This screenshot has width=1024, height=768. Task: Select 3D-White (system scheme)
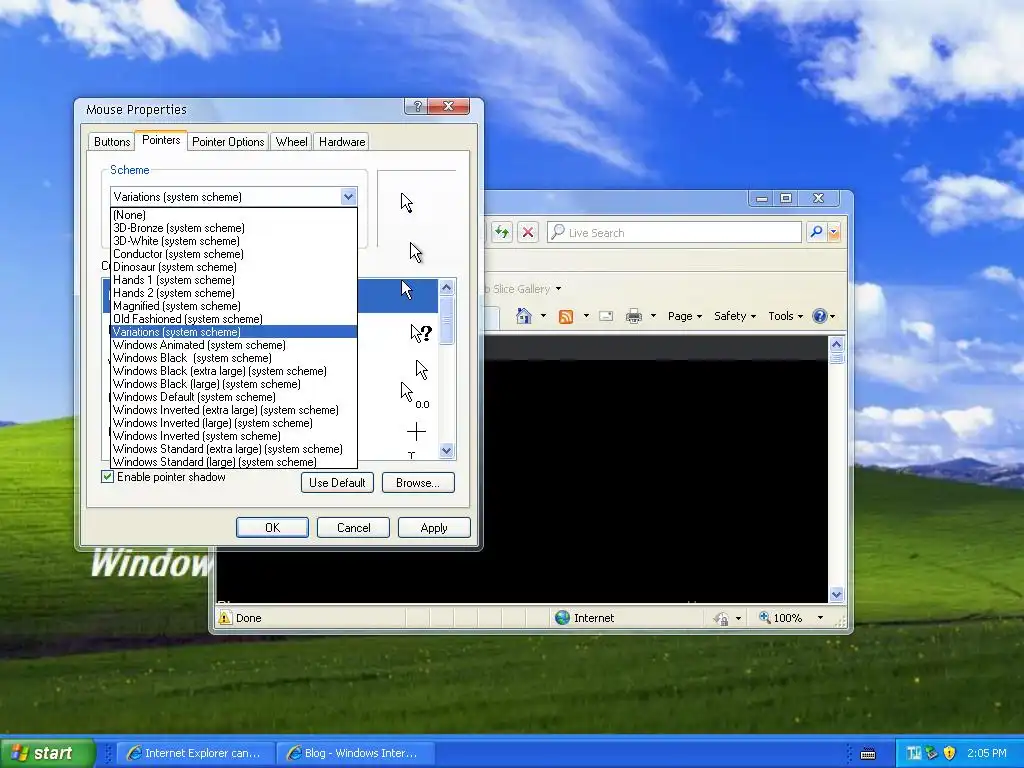click(x=234, y=241)
